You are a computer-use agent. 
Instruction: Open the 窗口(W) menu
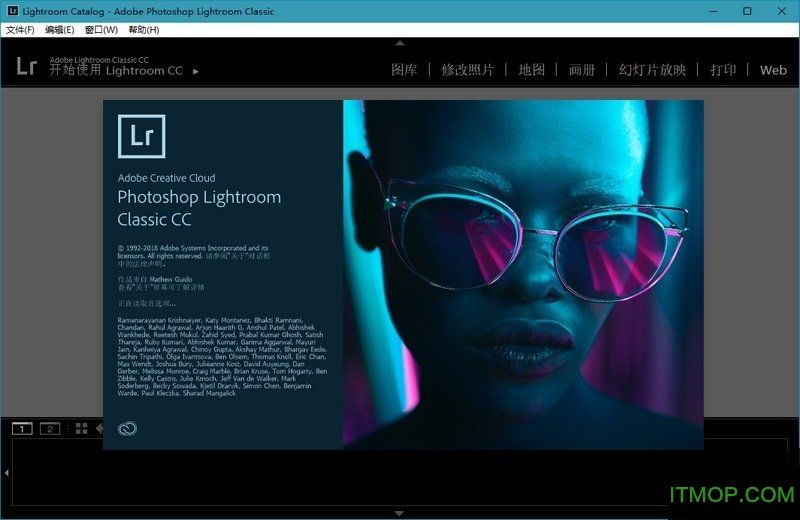pos(101,30)
